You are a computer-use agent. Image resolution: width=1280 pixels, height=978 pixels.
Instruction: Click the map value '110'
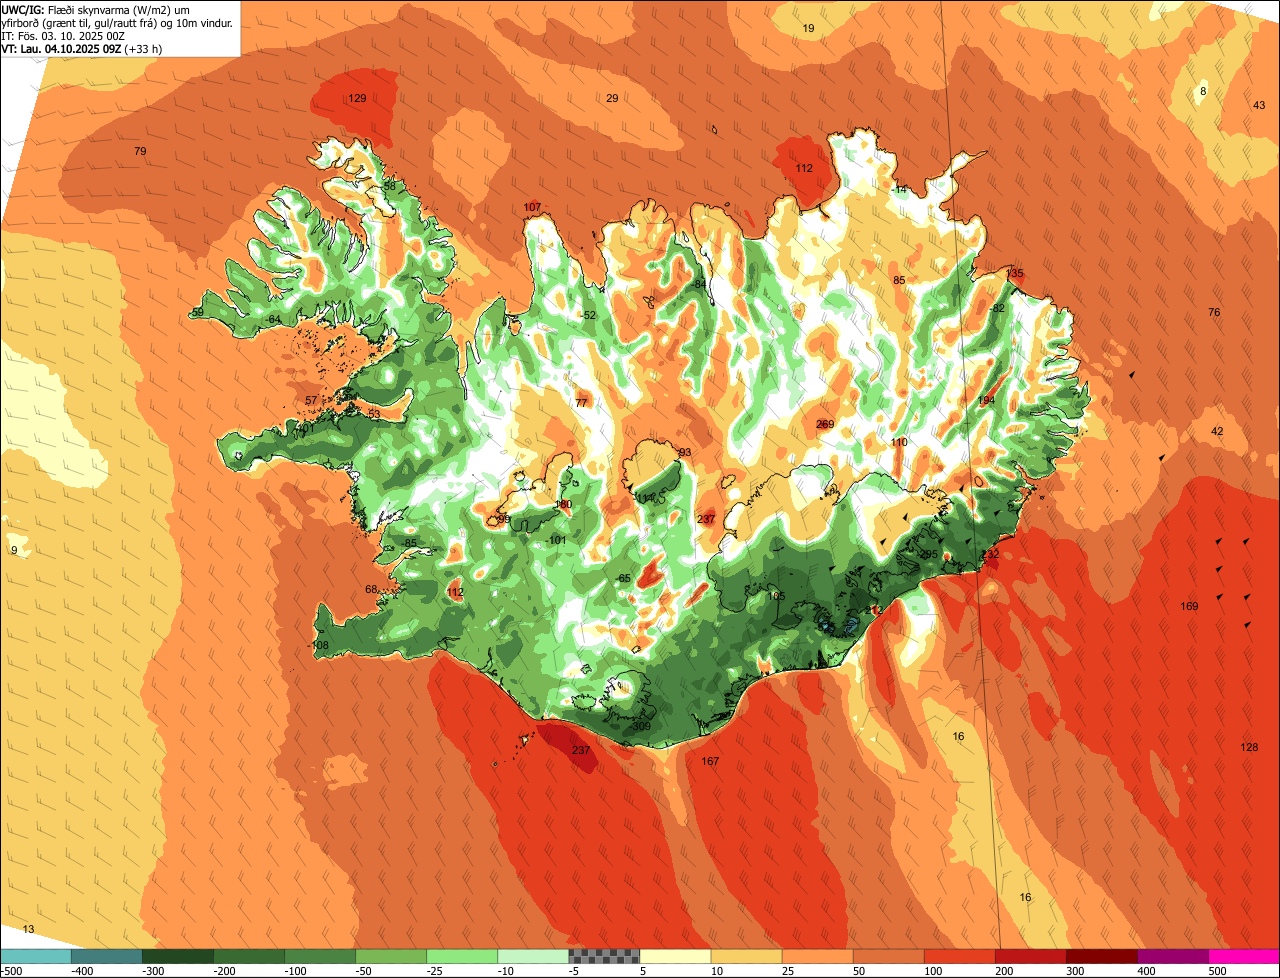click(899, 442)
